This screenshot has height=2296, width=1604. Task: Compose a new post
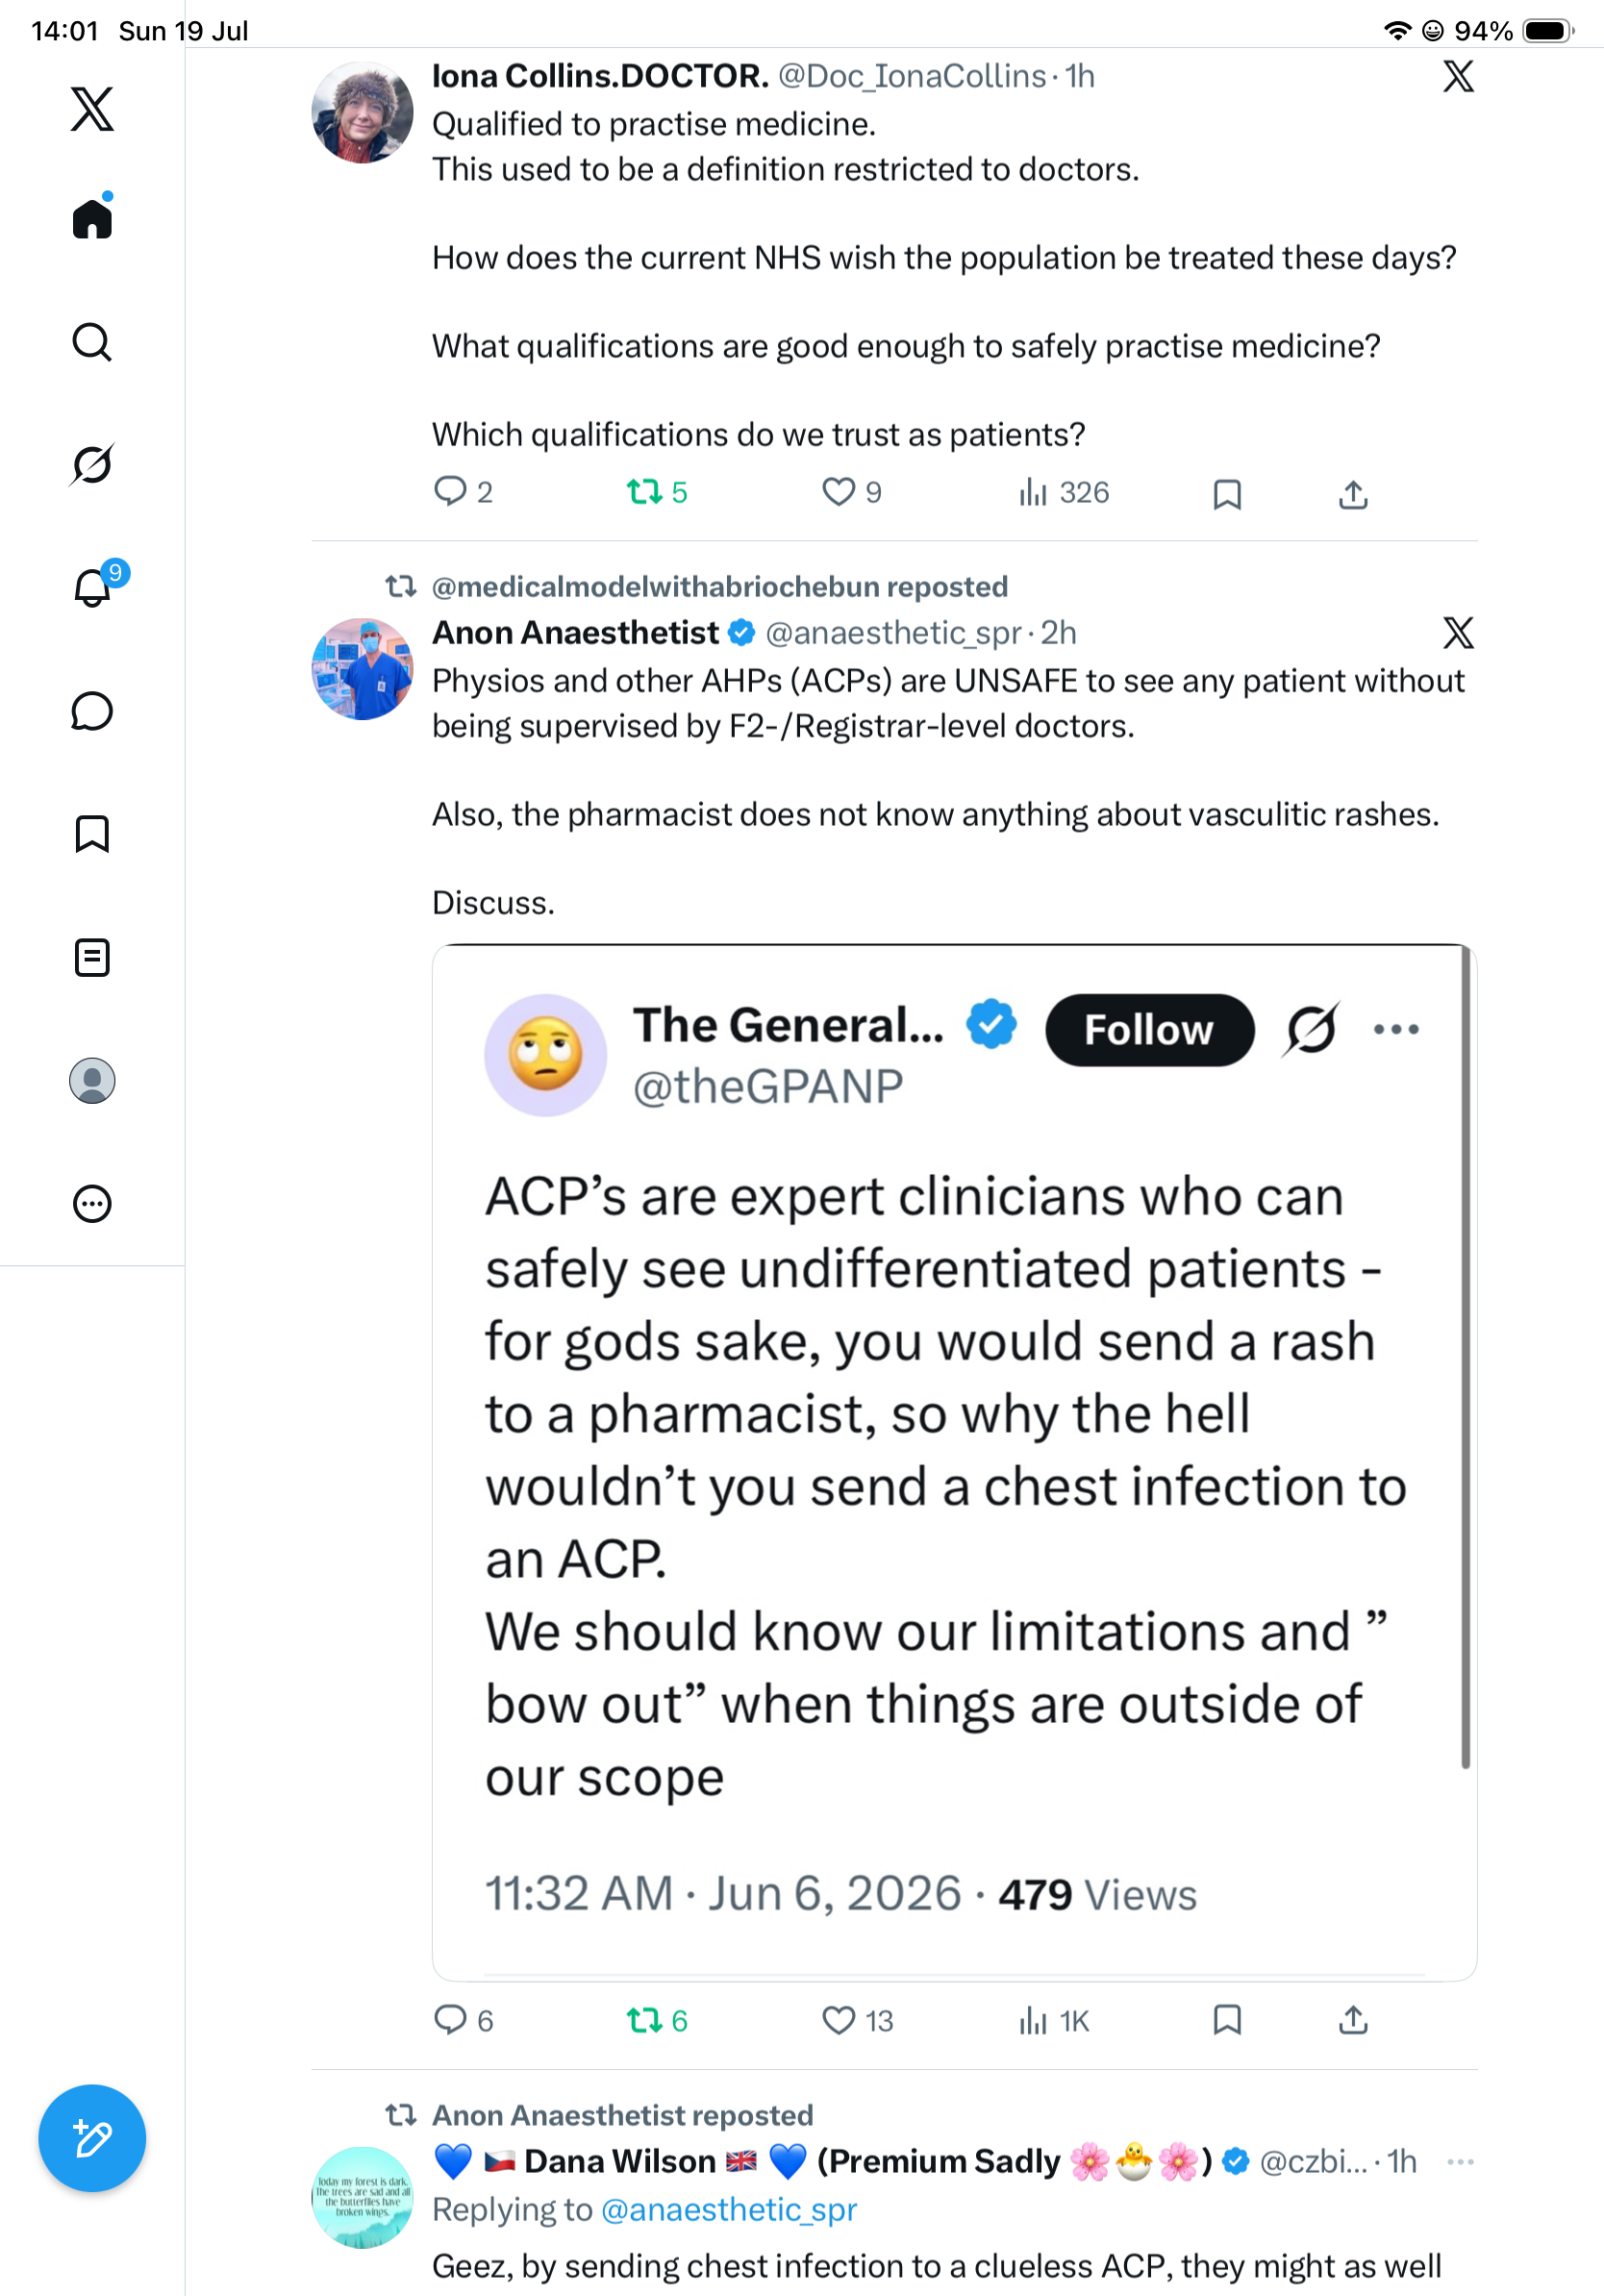(x=92, y=2138)
